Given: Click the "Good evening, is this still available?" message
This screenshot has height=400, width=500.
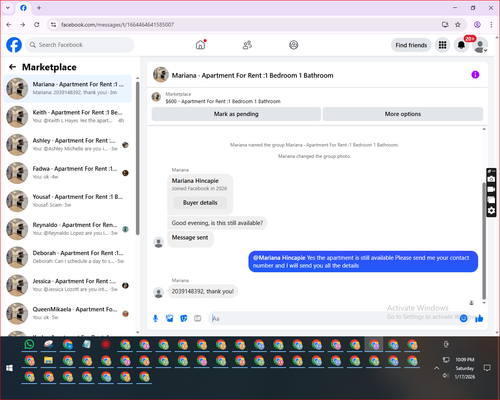Looking at the screenshot, I should [x=217, y=223].
